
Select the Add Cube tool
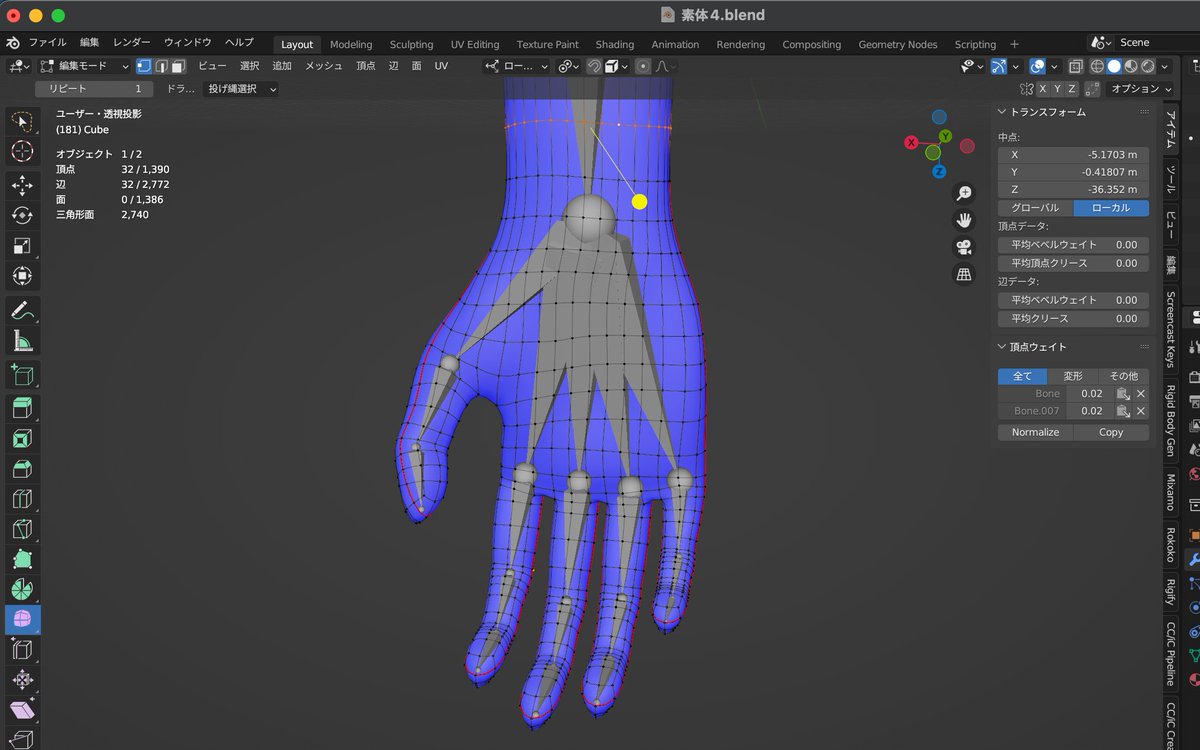point(22,374)
